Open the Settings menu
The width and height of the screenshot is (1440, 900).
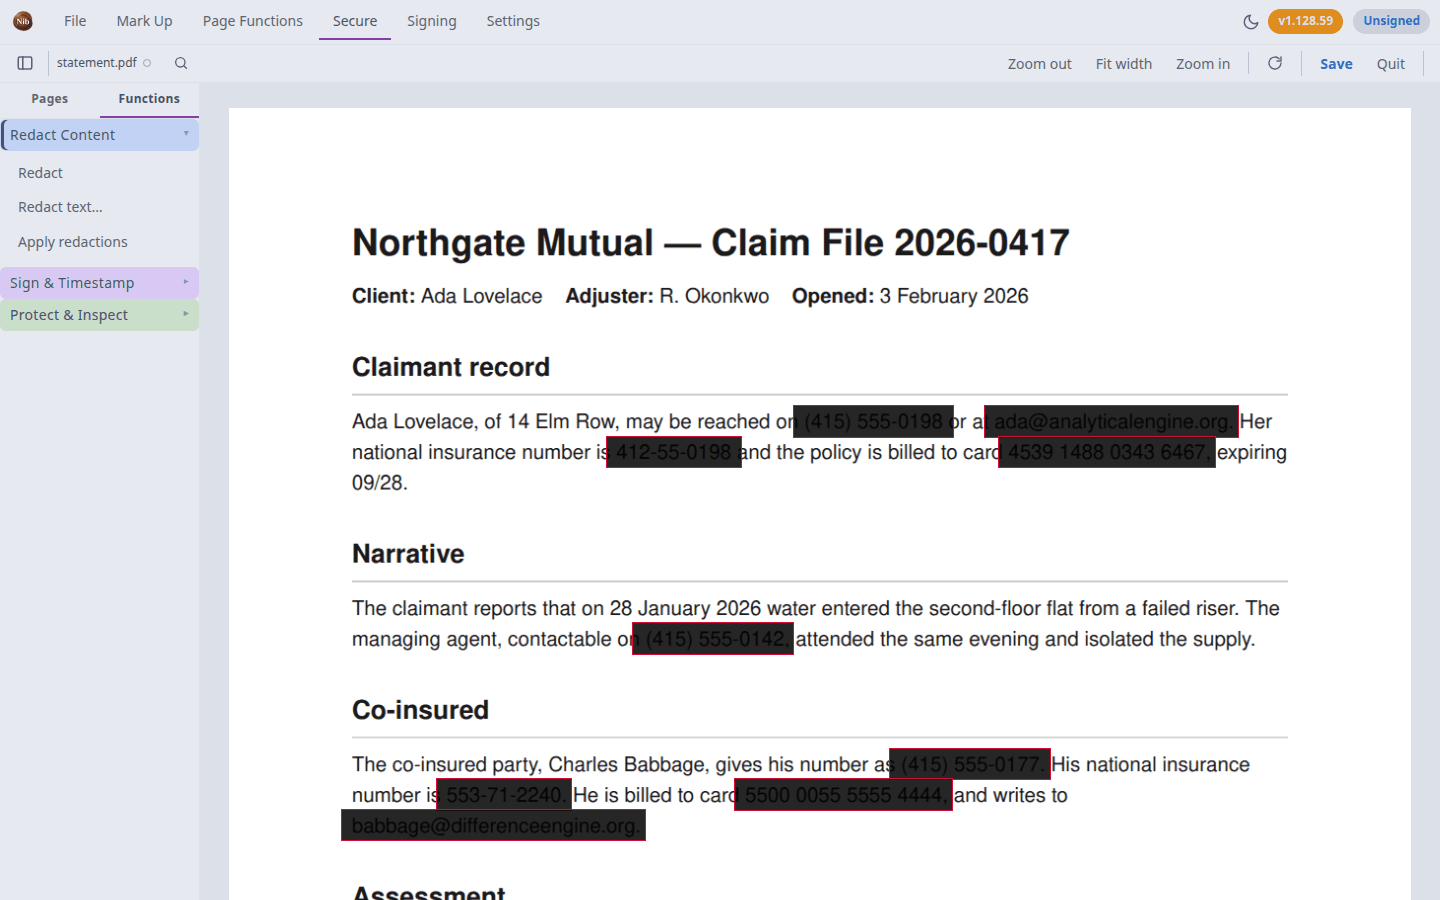coord(513,21)
